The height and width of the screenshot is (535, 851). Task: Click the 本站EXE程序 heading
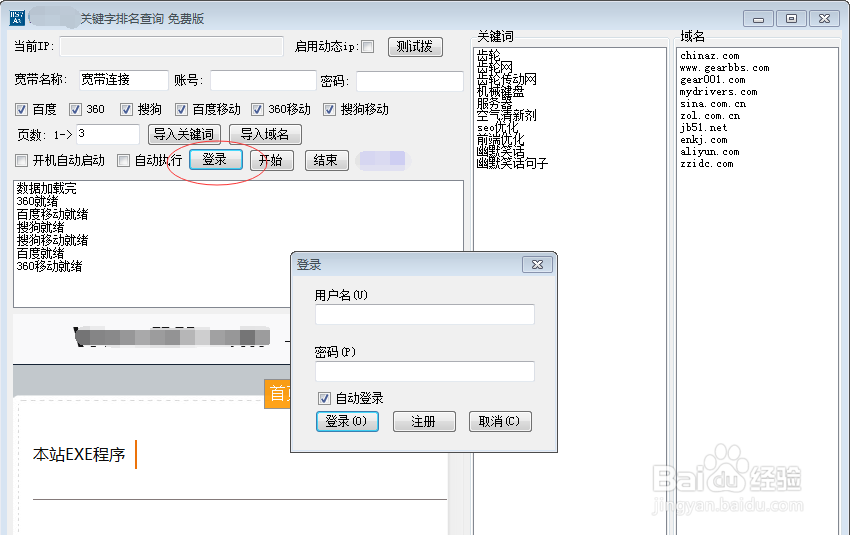click(79, 454)
